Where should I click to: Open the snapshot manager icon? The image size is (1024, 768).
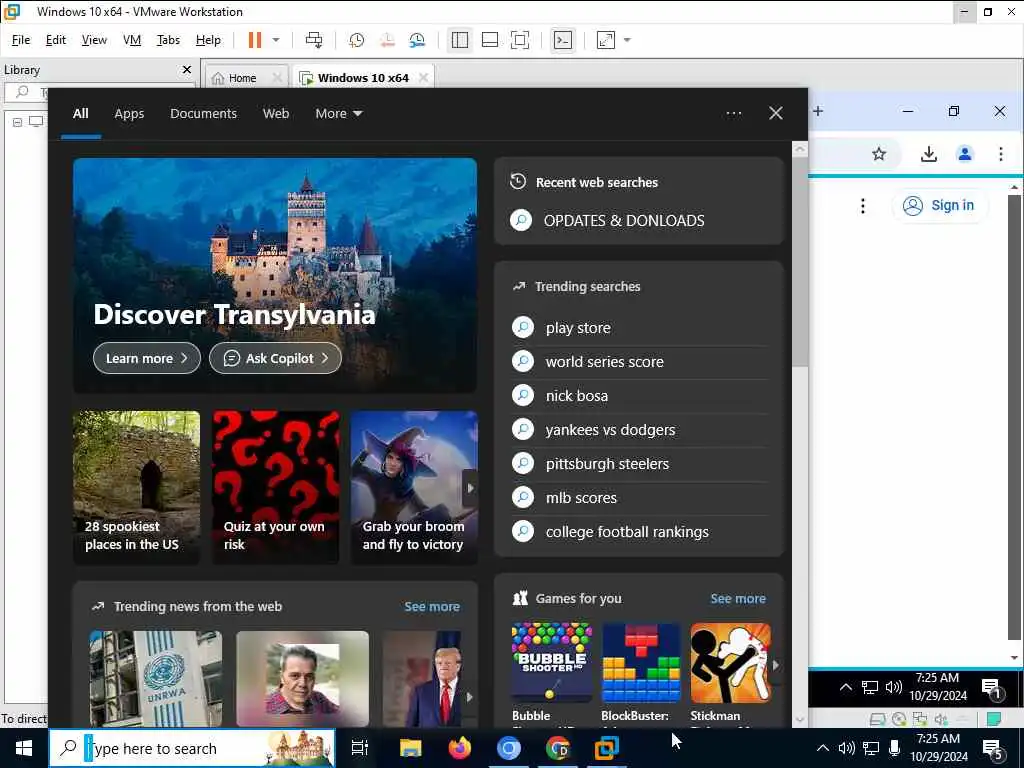coord(417,40)
